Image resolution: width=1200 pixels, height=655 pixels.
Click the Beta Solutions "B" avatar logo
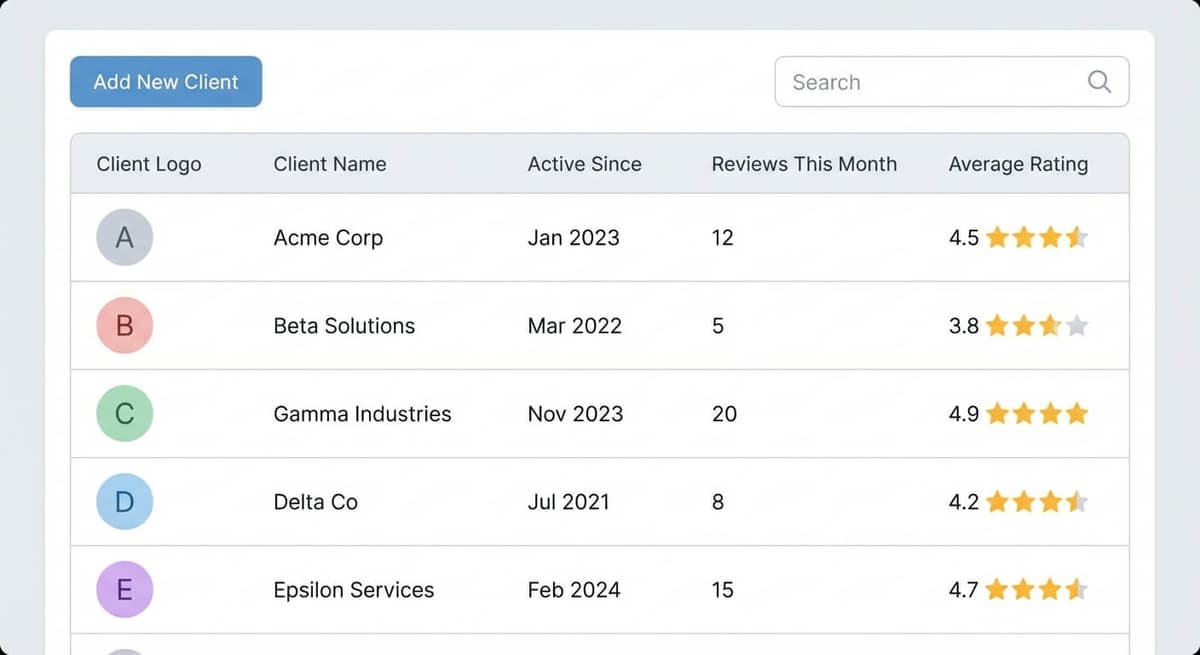click(124, 325)
